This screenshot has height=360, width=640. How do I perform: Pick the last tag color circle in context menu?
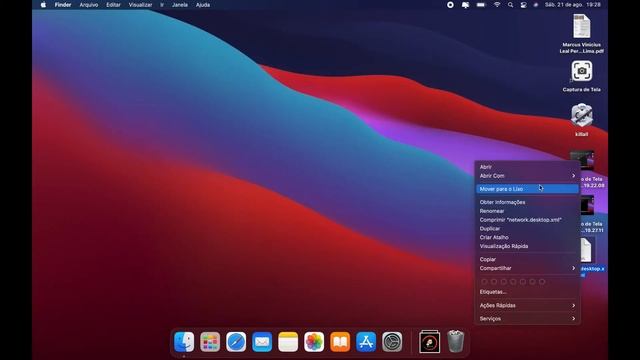(x=542, y=282)
